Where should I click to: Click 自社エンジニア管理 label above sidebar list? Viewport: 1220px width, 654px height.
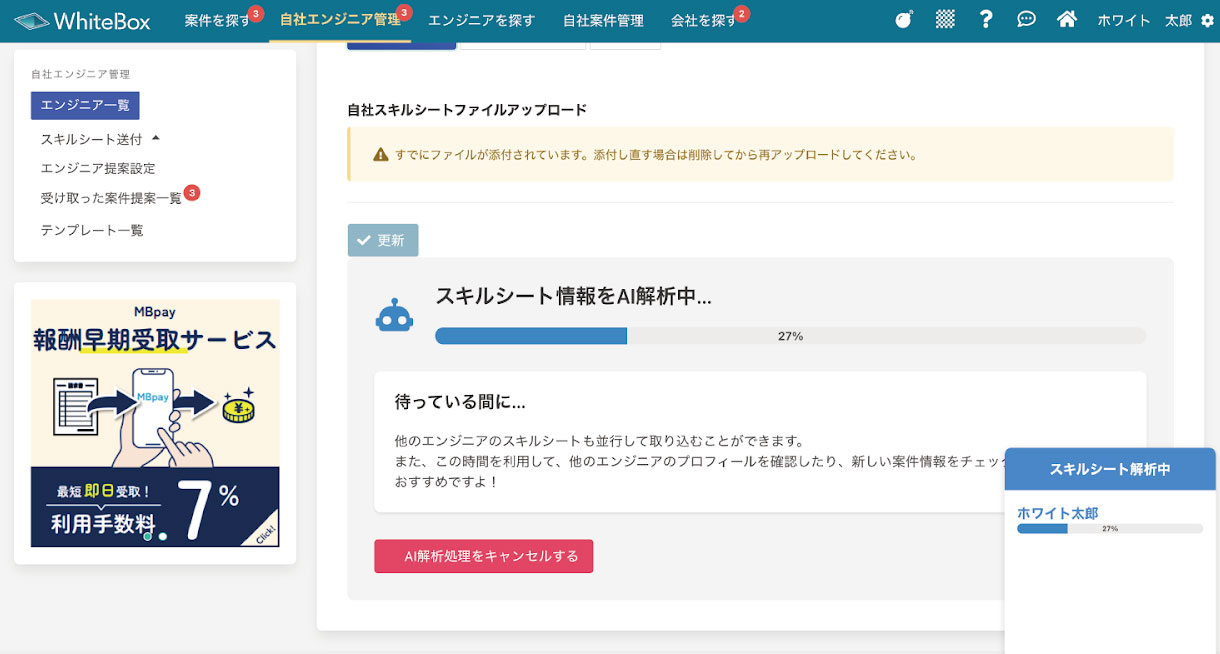[x=80, y=74]
